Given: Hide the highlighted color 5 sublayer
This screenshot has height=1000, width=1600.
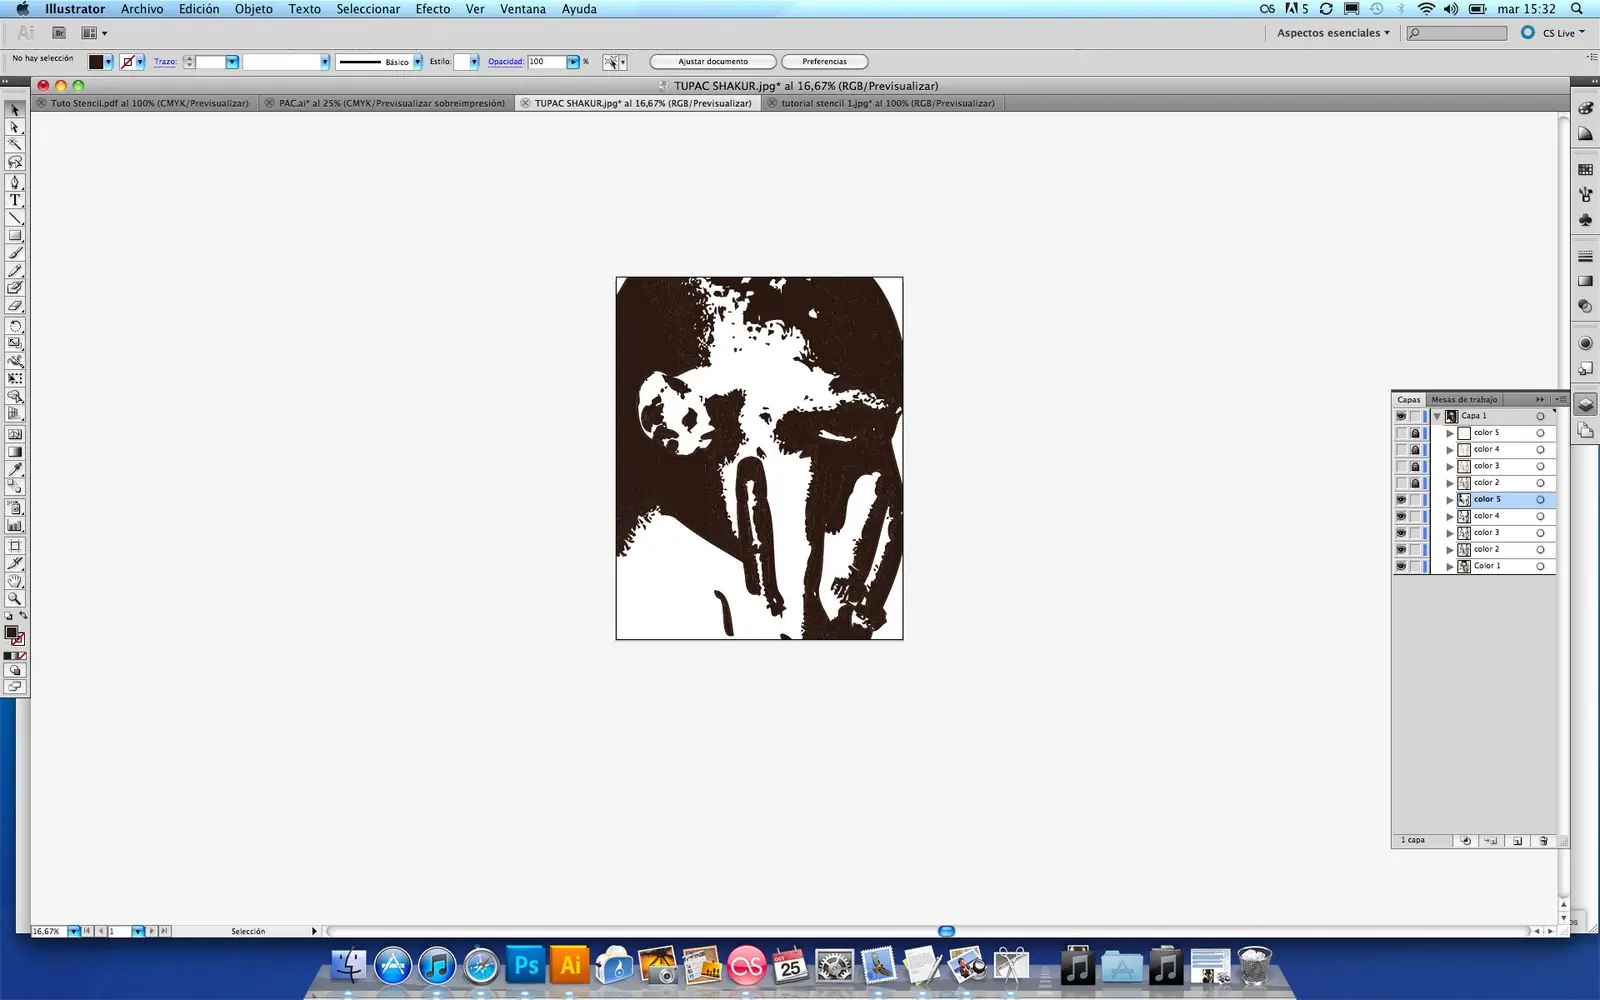Looking at the screenshot, I should point(1401,499).
